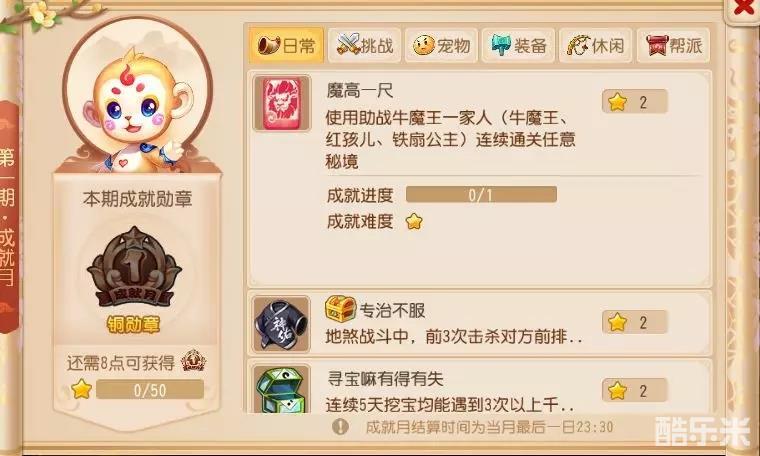Image resolution: width=760 pixels, height=456 pixels.
Task: Click the 成就进度 0/1 progress bar
Action: [481, 195]
